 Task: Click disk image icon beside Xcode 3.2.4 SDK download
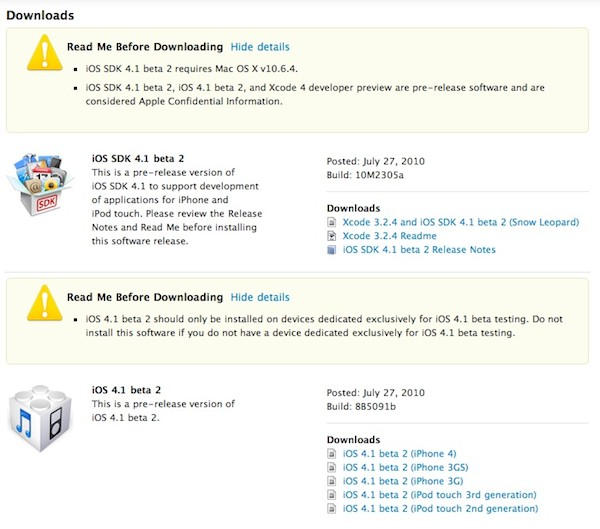point(333,221)
